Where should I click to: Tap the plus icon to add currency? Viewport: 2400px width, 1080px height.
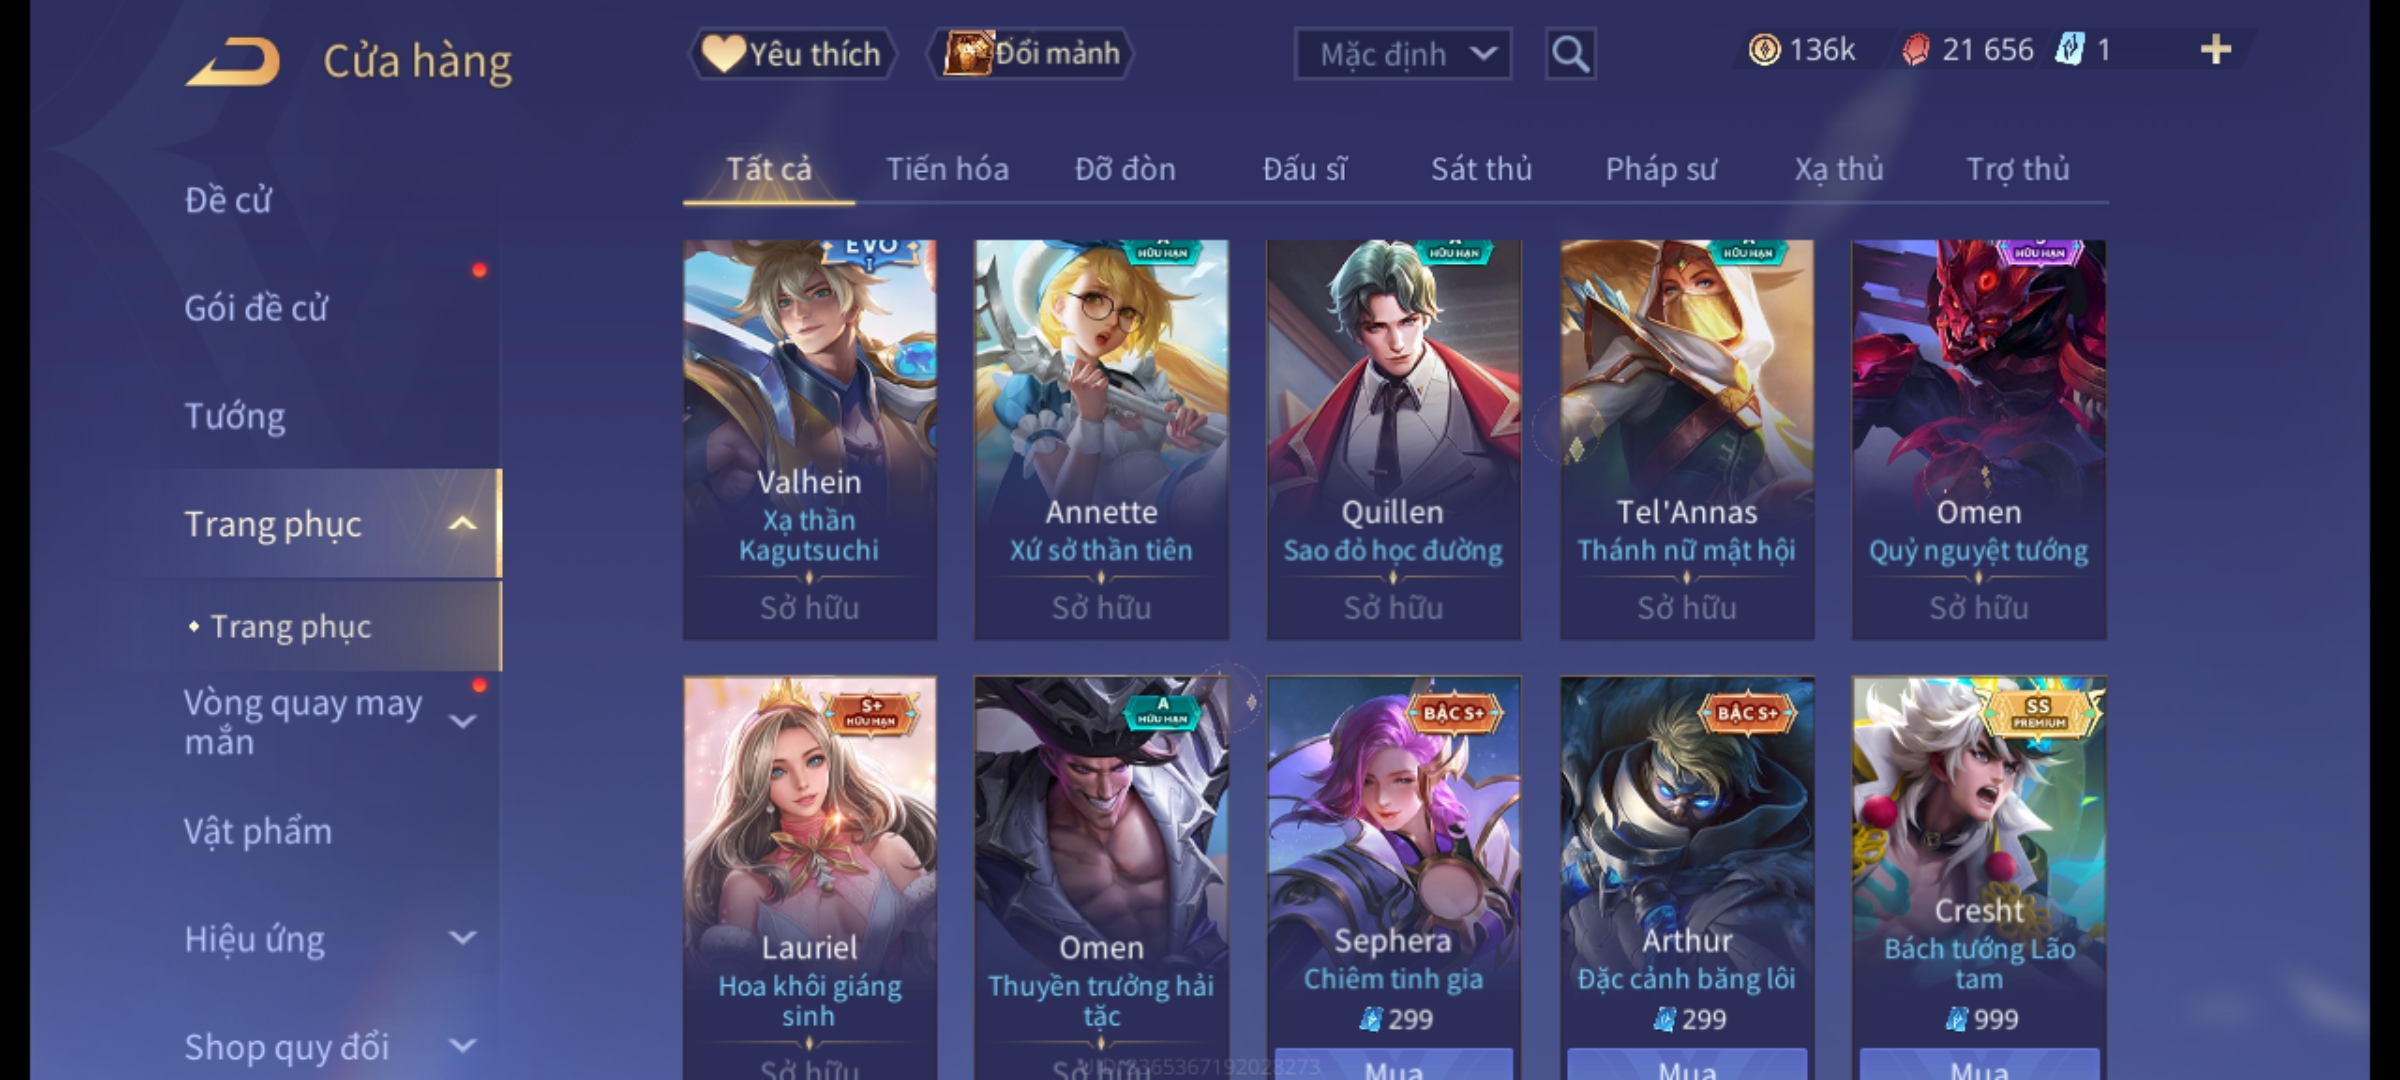2216,50
